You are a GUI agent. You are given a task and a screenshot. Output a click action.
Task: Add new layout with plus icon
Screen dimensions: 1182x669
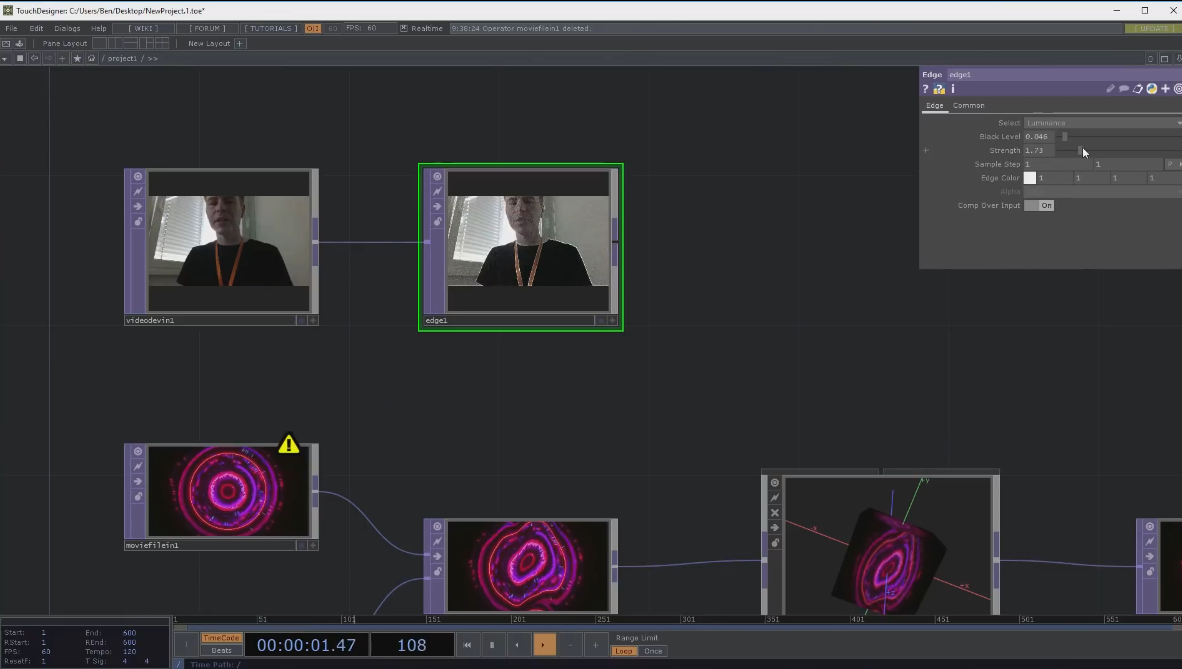pos(240,44)
